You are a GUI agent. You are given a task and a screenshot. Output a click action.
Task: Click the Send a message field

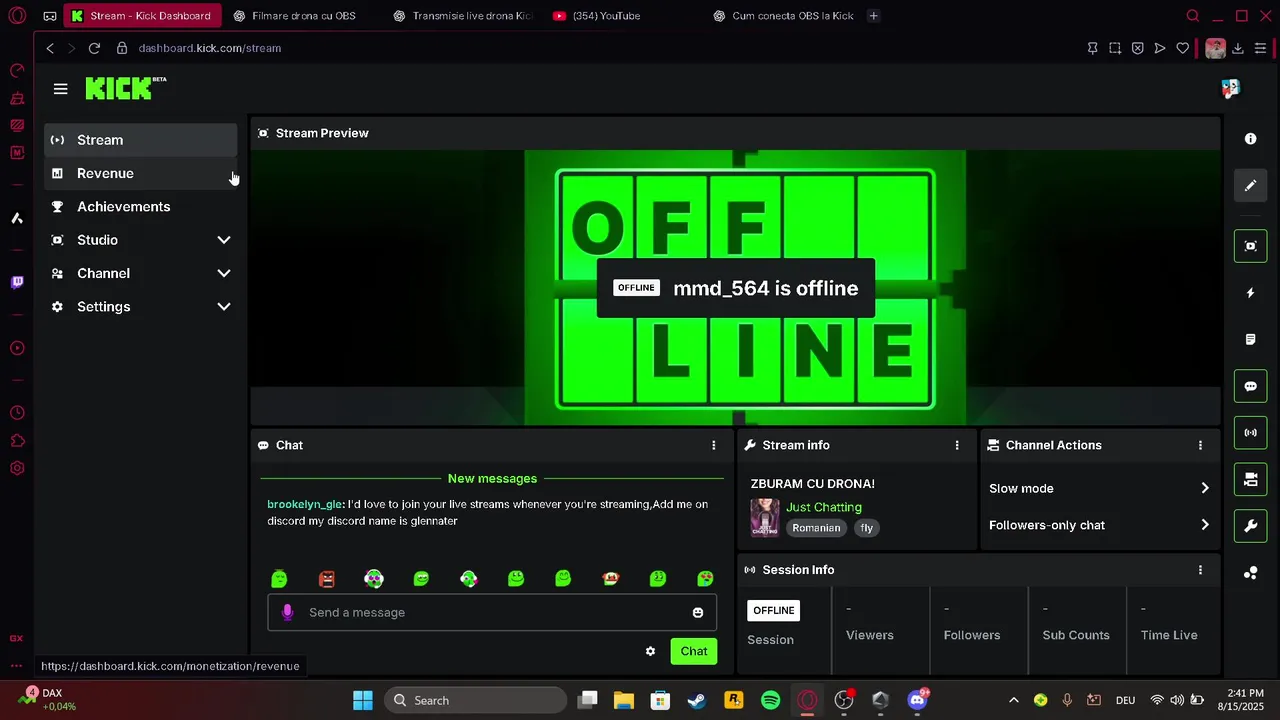coord(492,612)
